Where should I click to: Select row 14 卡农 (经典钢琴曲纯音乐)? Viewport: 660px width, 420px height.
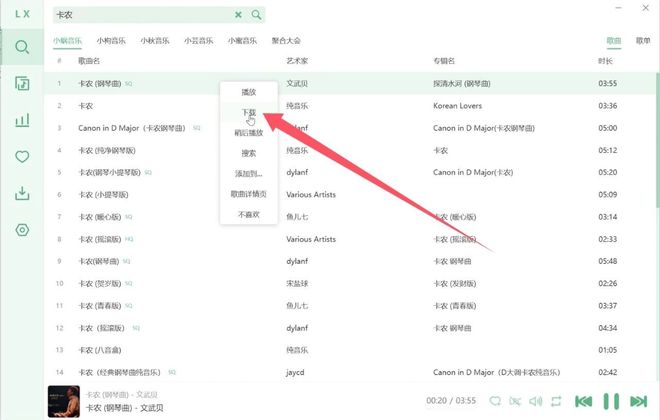click(x=350, y=372)
